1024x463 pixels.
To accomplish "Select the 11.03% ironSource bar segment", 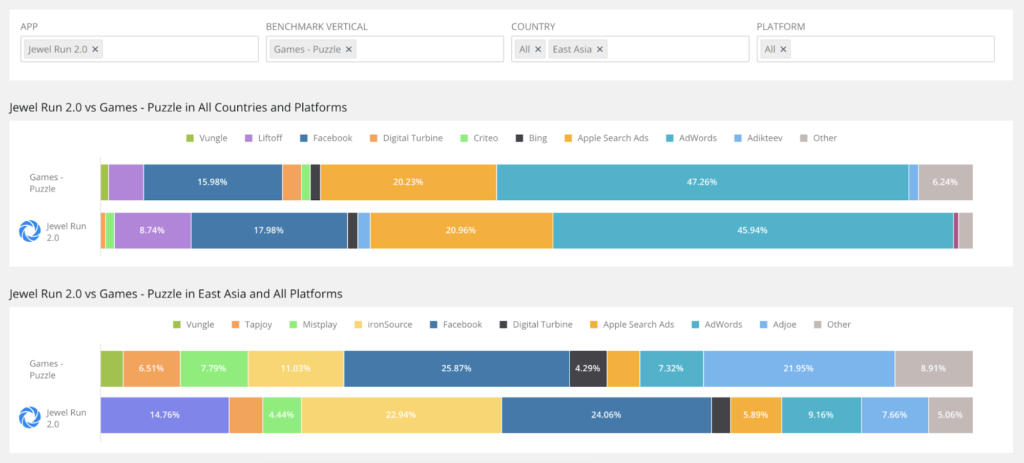I will click(x=296, y=368).
